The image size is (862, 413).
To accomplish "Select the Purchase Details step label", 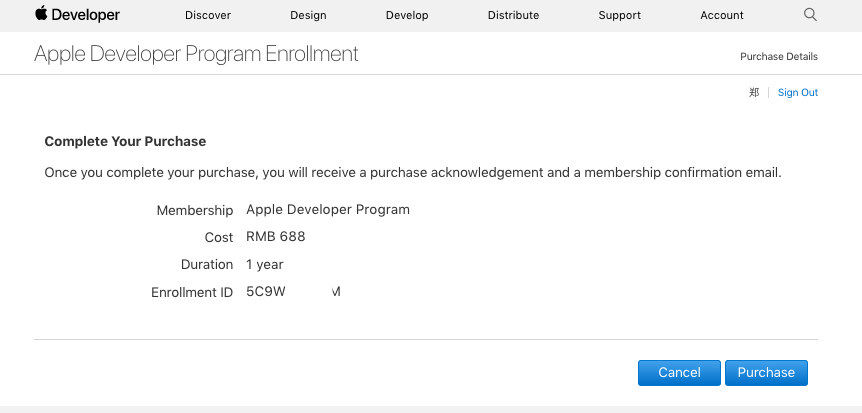I will coord(778,57).
